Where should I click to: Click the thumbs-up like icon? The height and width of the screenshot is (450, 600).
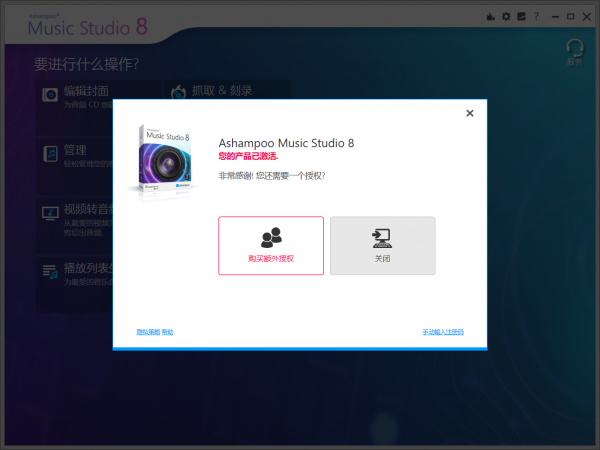[x=491, y=16]
